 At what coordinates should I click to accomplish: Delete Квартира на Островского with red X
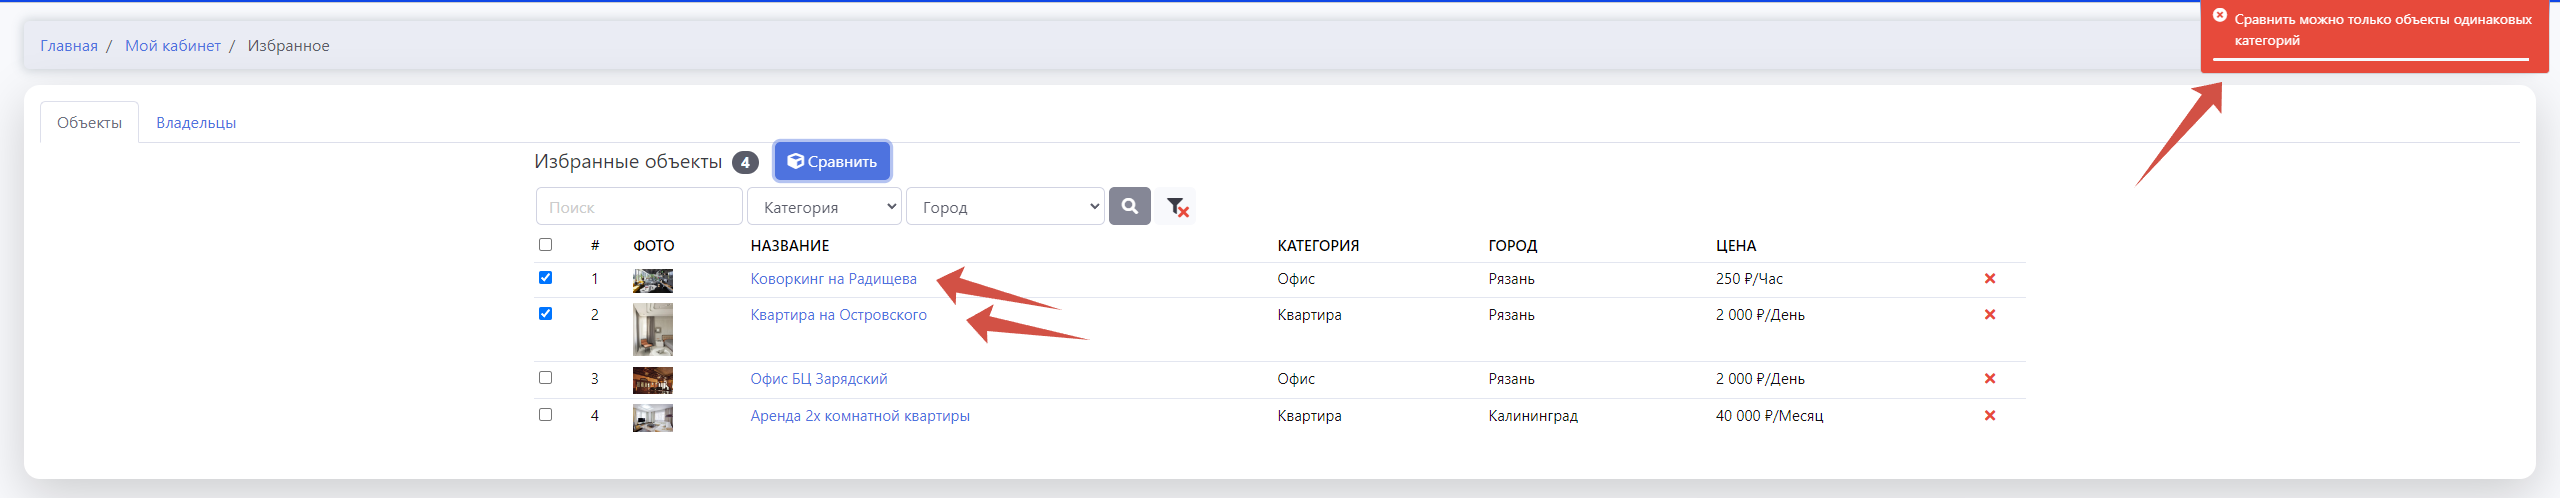click(1989, 315)
